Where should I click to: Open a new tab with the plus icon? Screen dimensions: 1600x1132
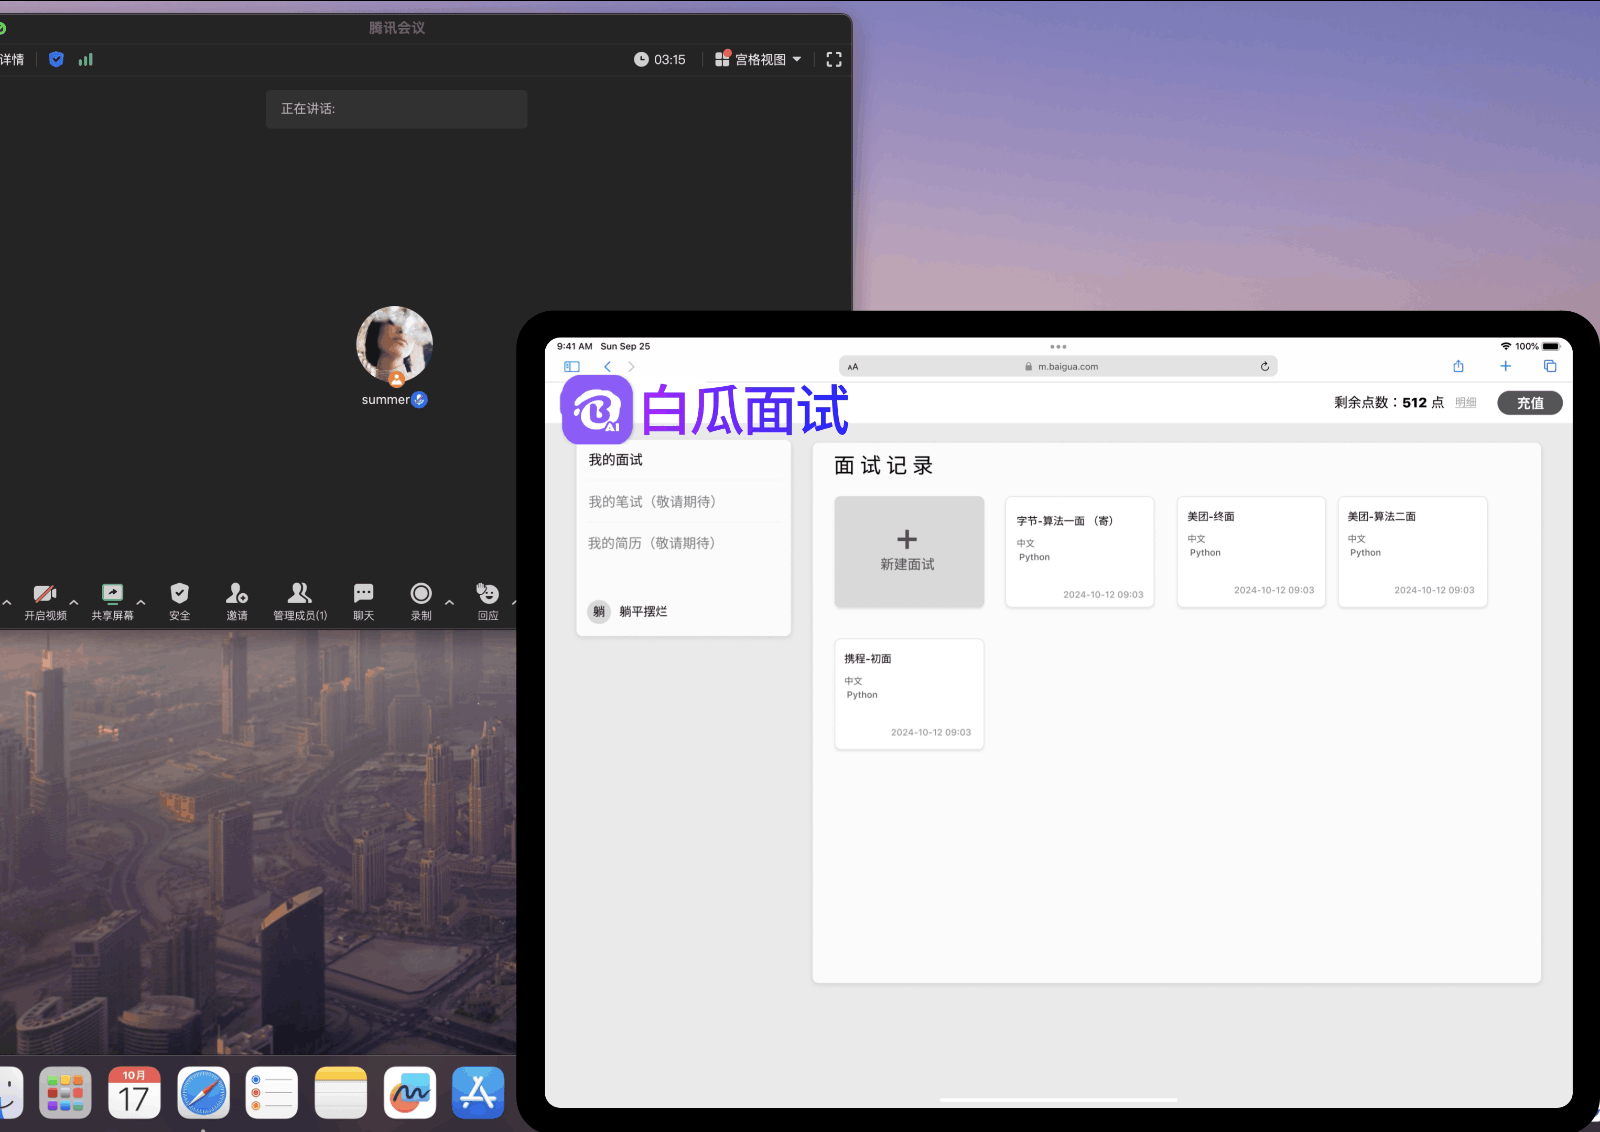(1505, 366)
